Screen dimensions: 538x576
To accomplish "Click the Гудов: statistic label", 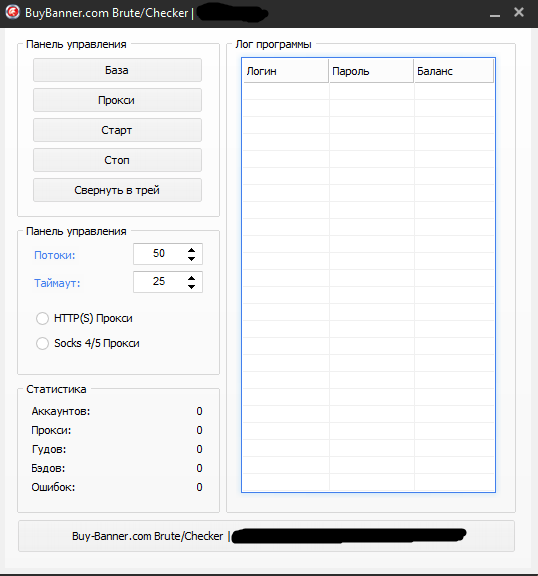I will coord(48,449).
